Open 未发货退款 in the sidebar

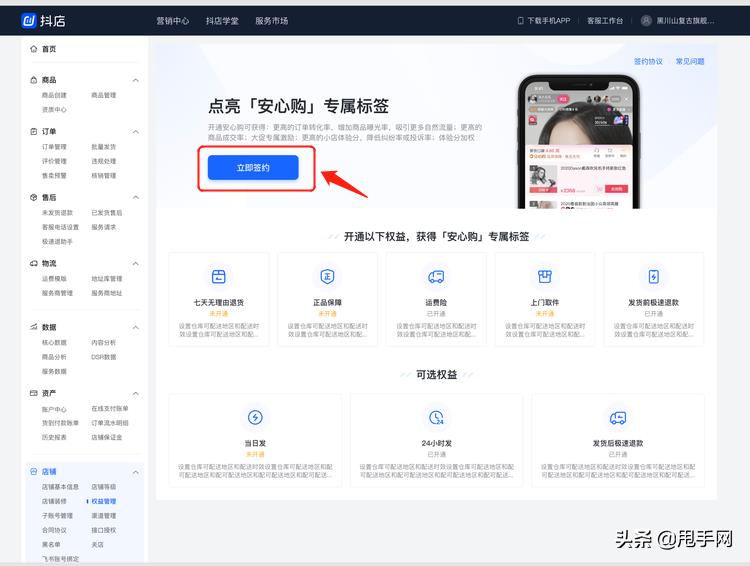(x=57, y=212)
